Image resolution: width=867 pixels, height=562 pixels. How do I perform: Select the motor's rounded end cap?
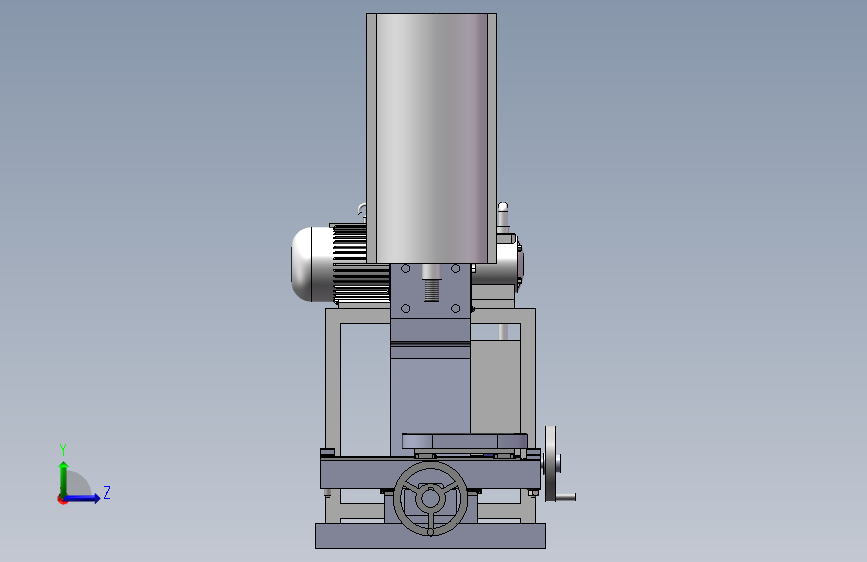[x=311, y=264]
